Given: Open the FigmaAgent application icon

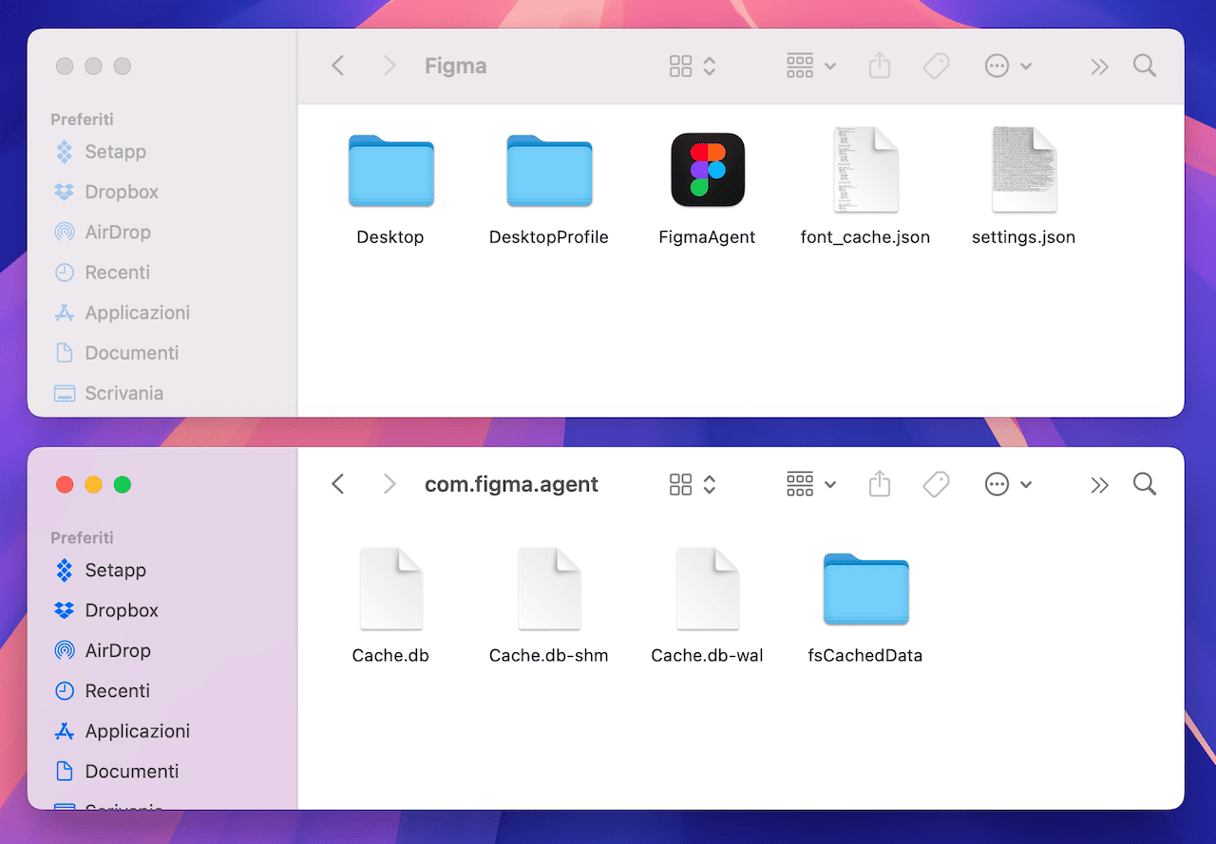Looking at the screenshot, I should coord(707,170).
